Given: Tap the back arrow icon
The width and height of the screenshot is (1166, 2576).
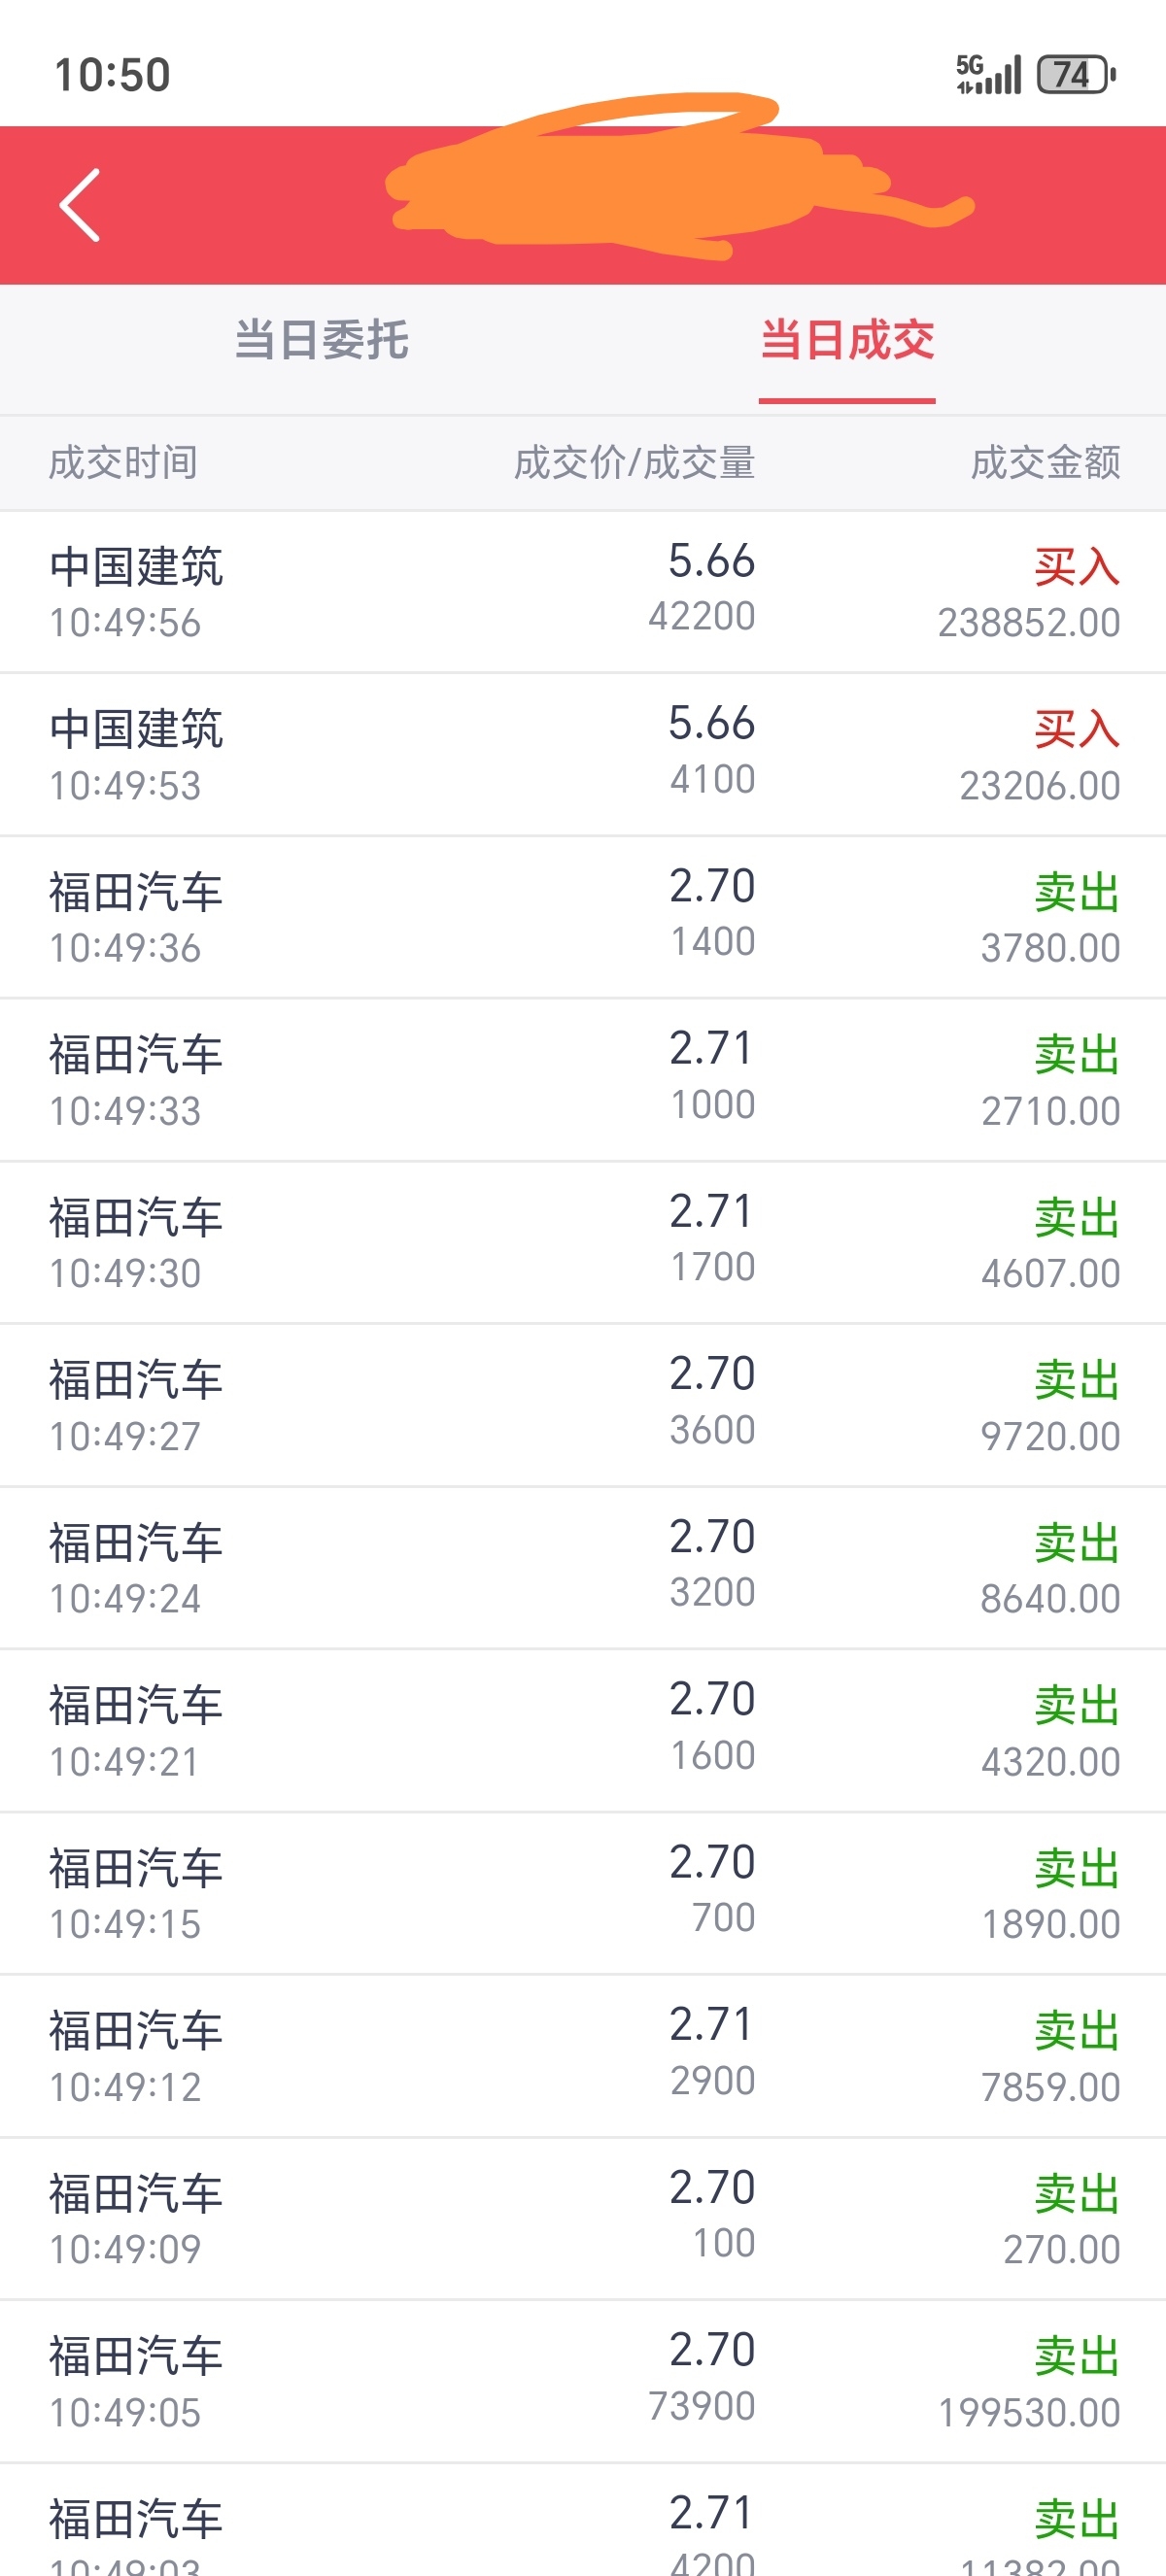Looking at the screenshot, I should (x=80, y=205).
